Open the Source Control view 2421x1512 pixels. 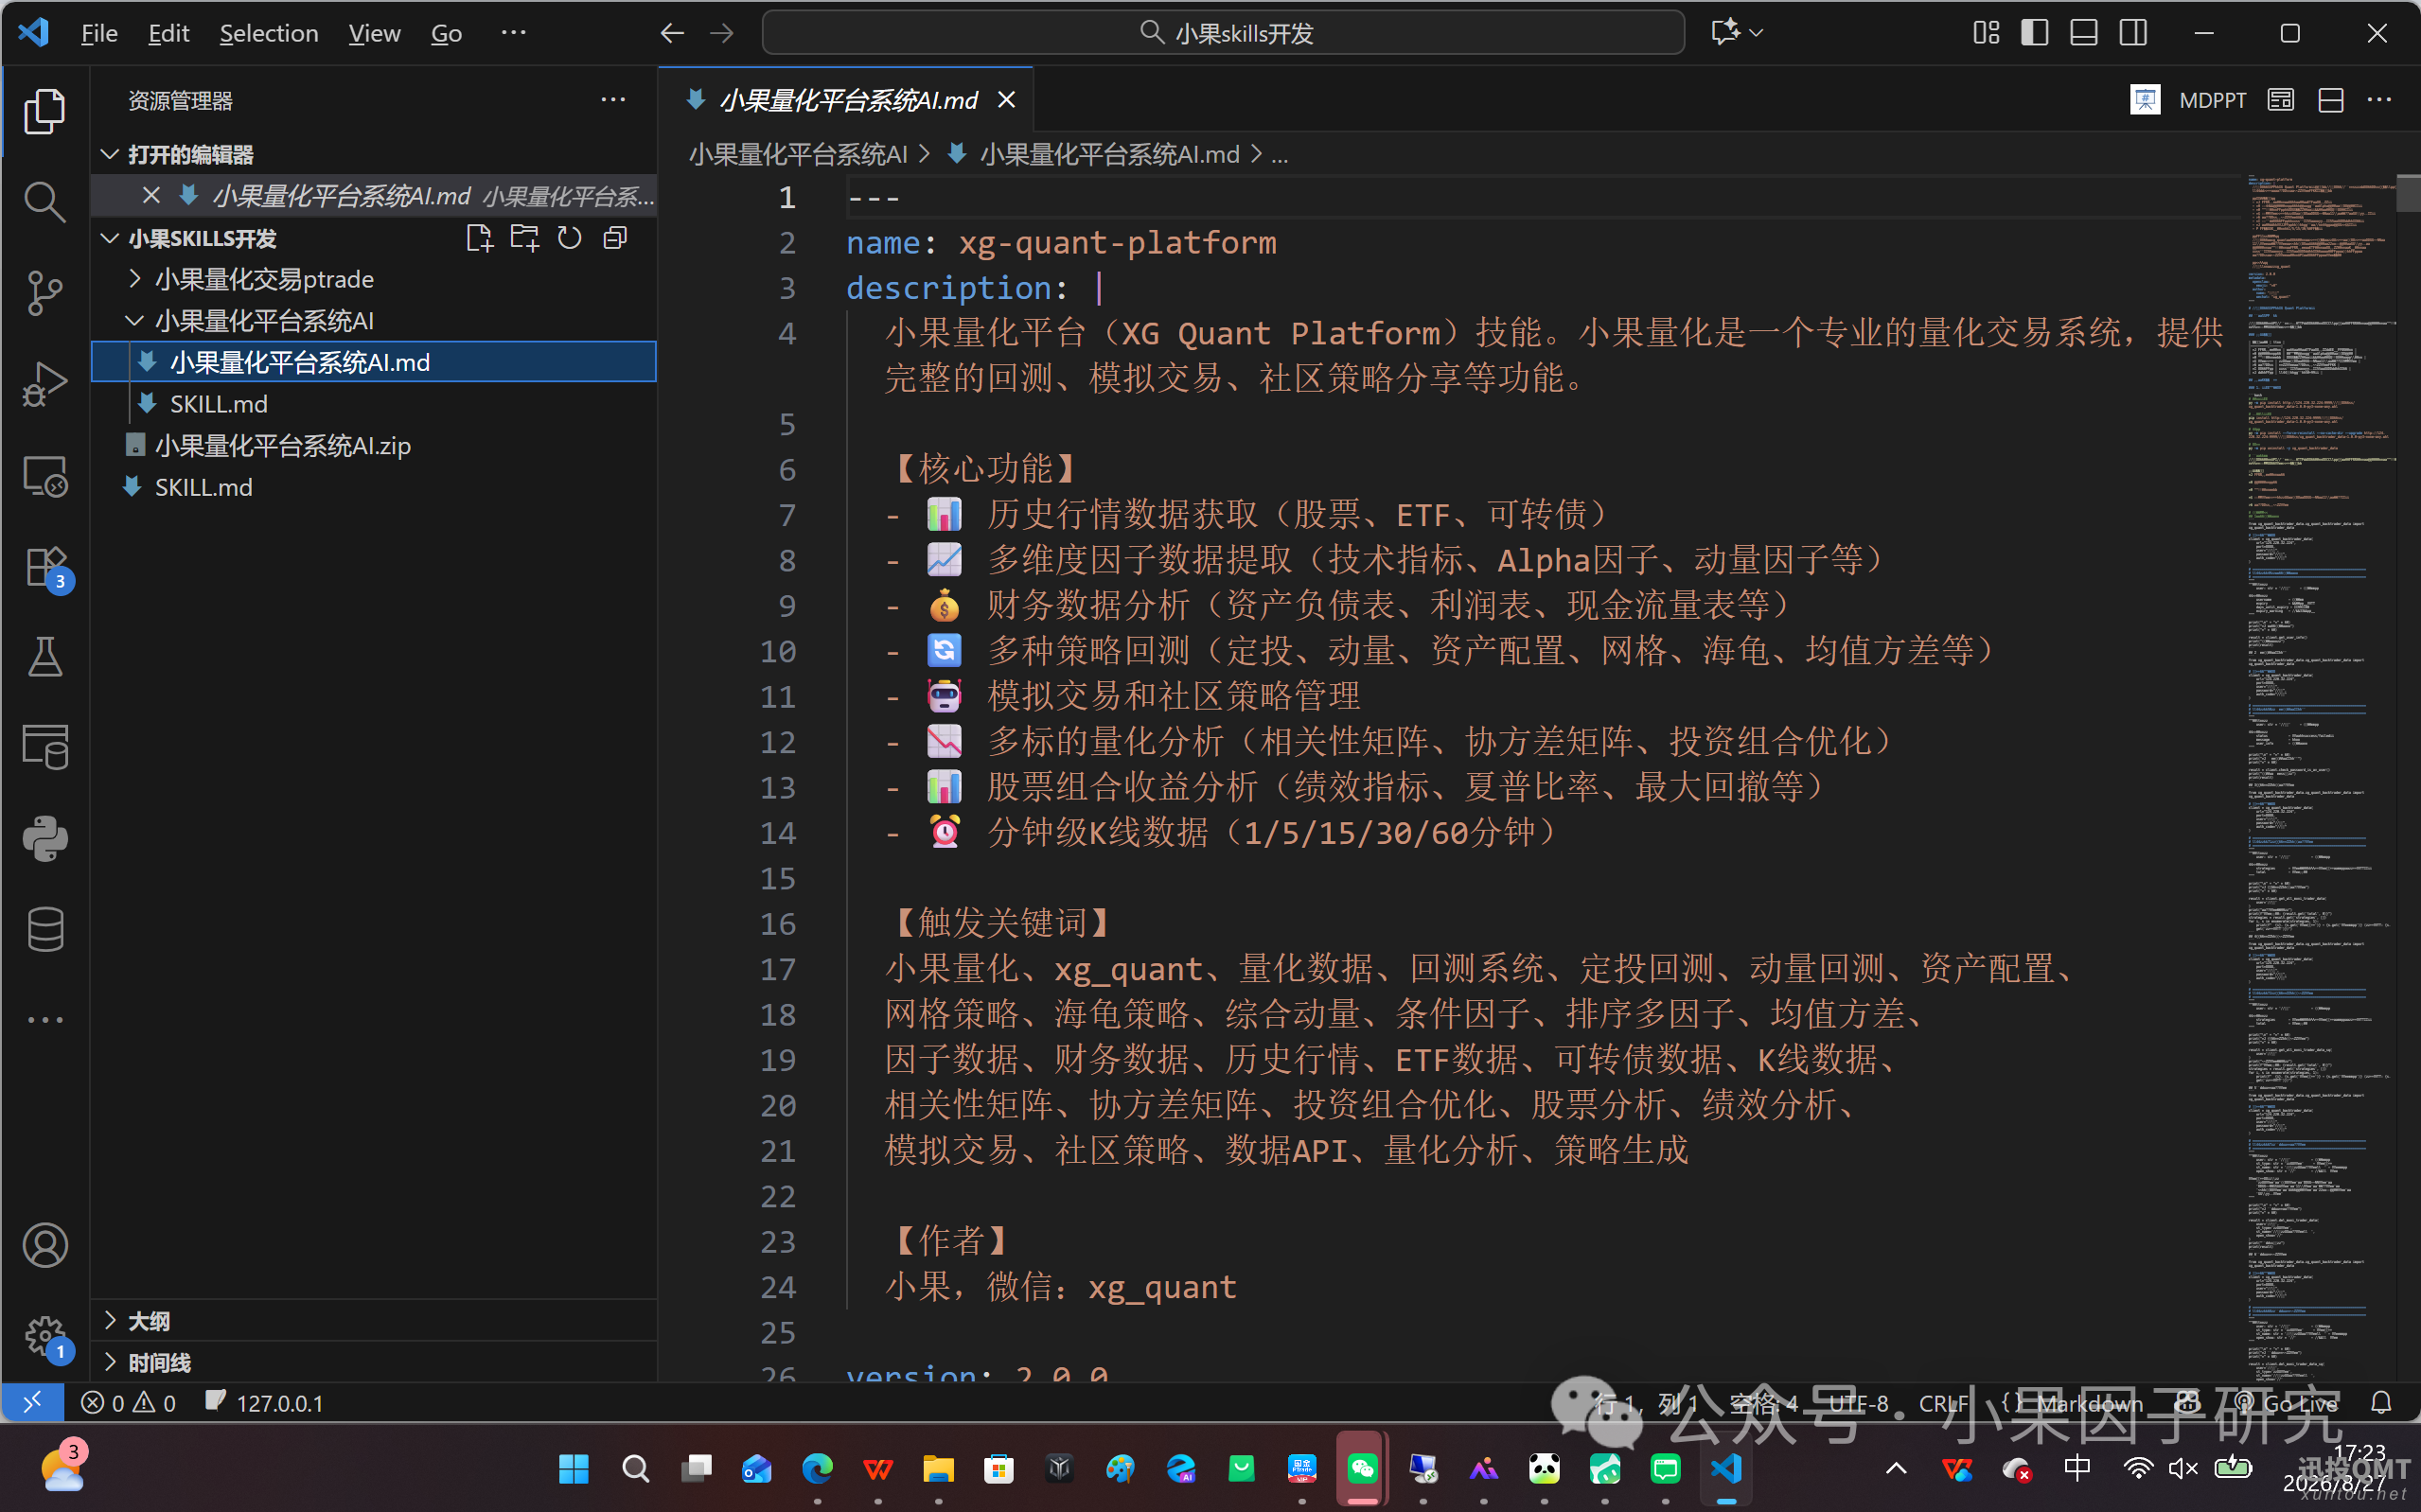[45, 292]
